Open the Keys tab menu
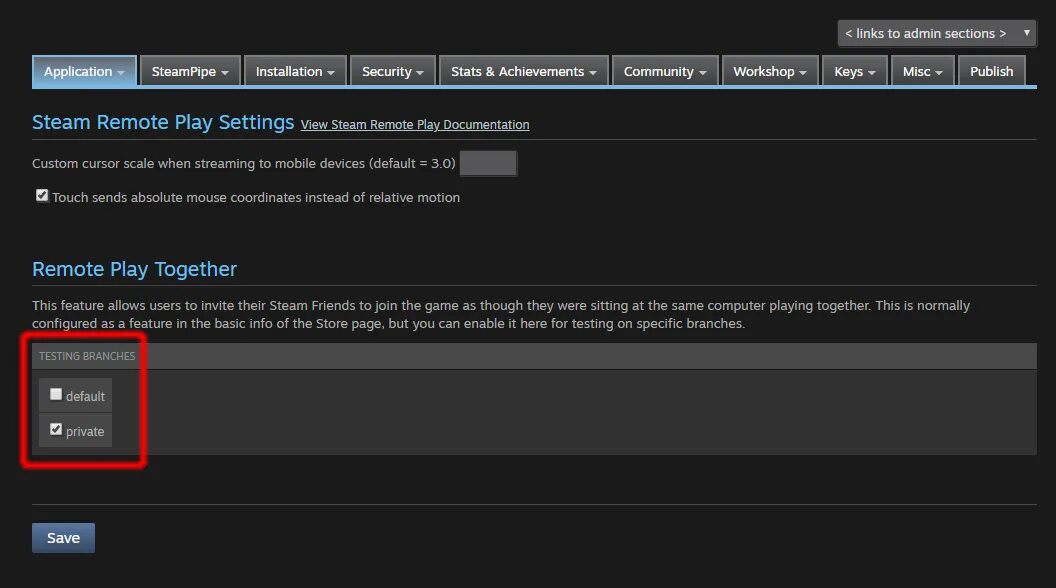The width and height of the screenshot is (1056, 588). (855, 71)
